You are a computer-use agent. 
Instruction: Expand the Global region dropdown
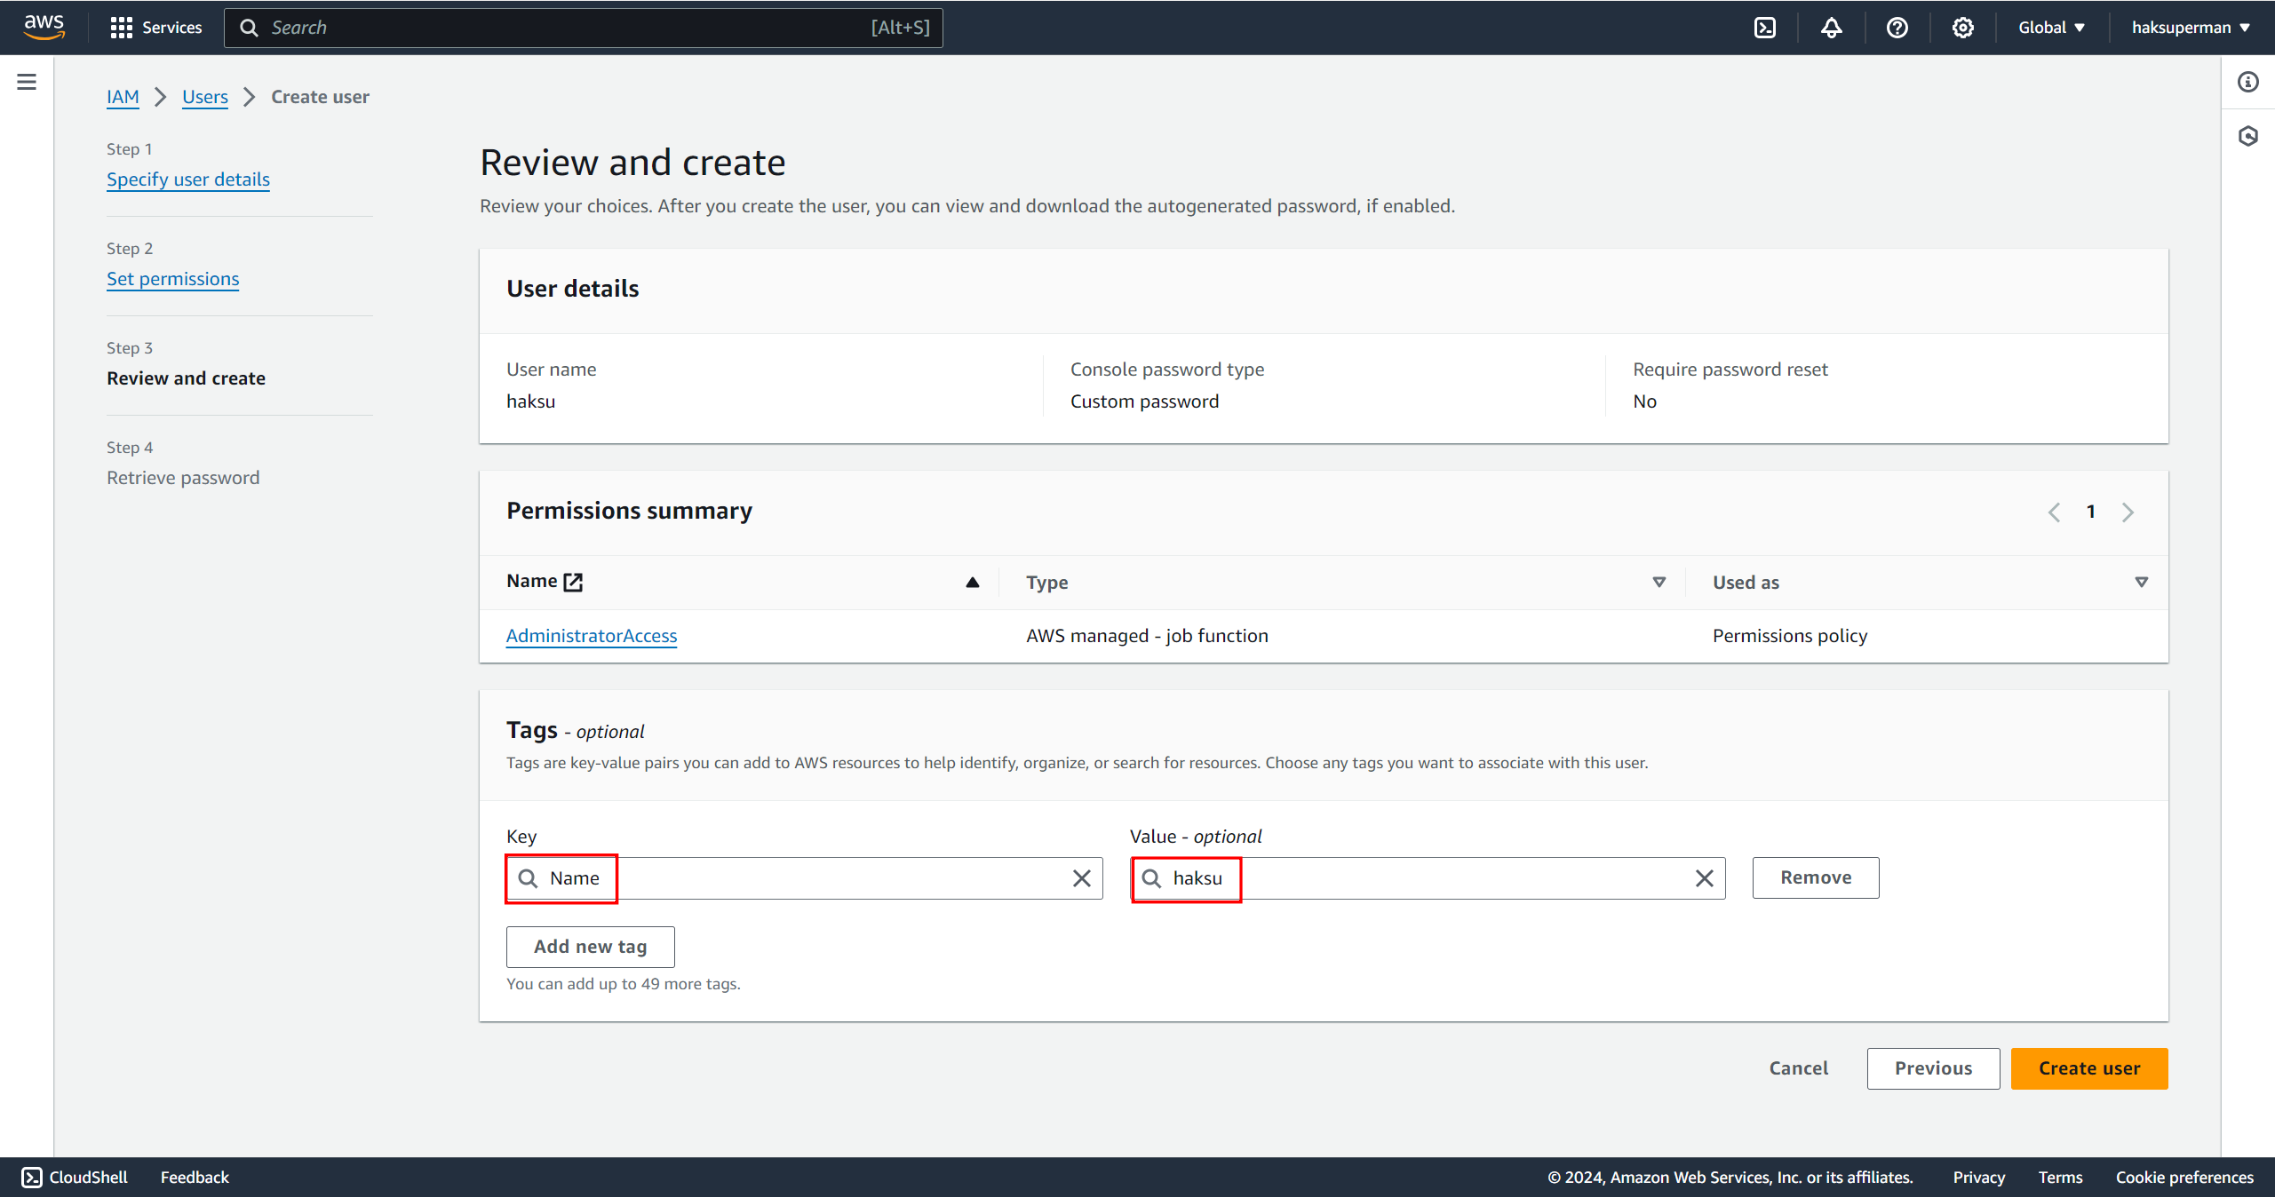click(2051, 27)
